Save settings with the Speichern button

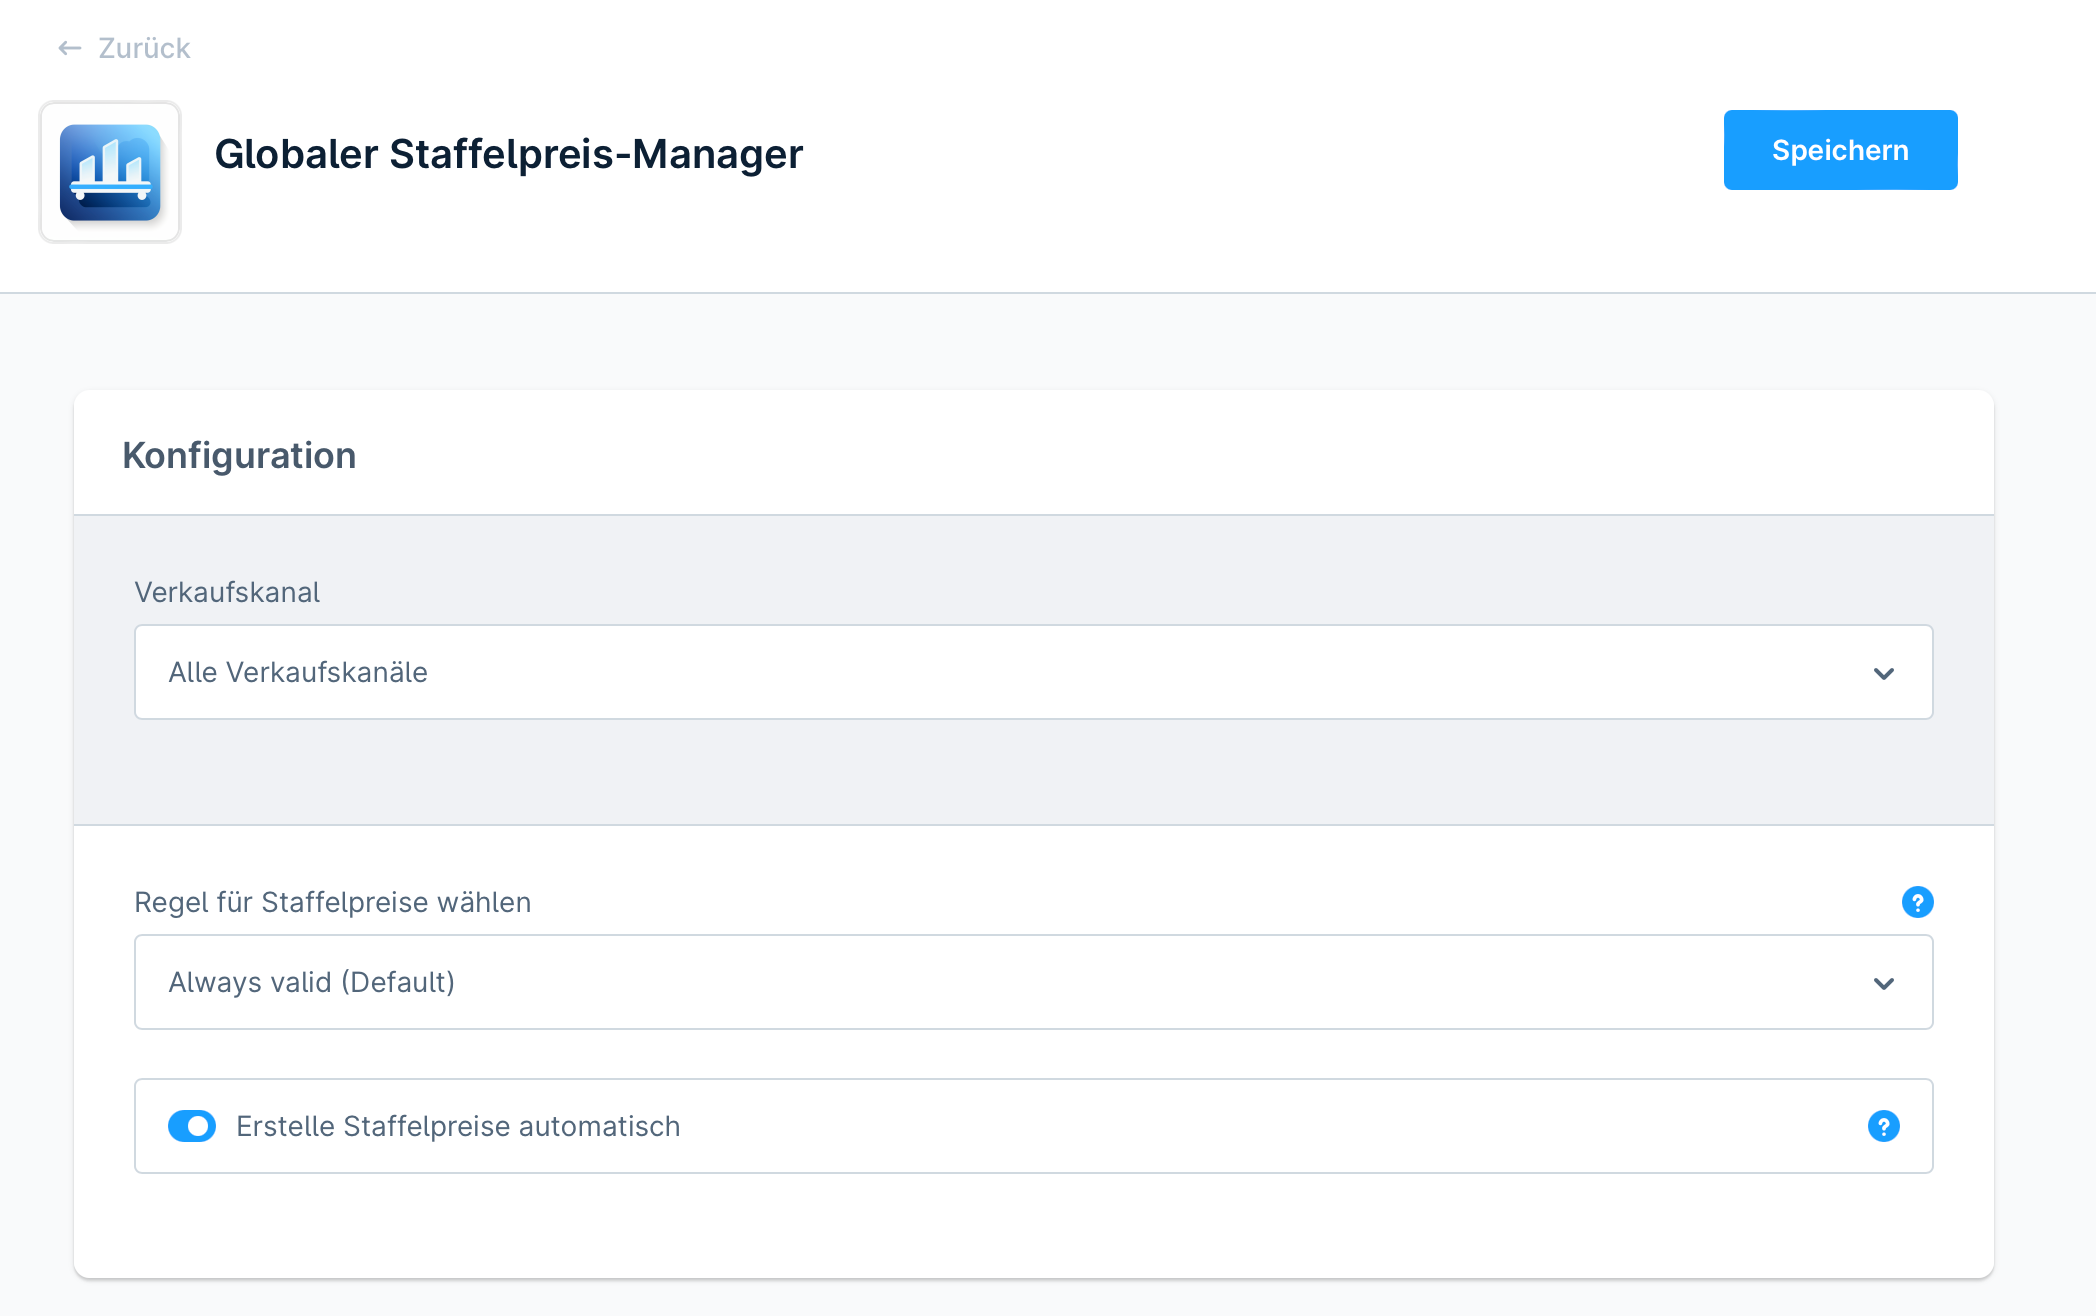[1840, 150]
